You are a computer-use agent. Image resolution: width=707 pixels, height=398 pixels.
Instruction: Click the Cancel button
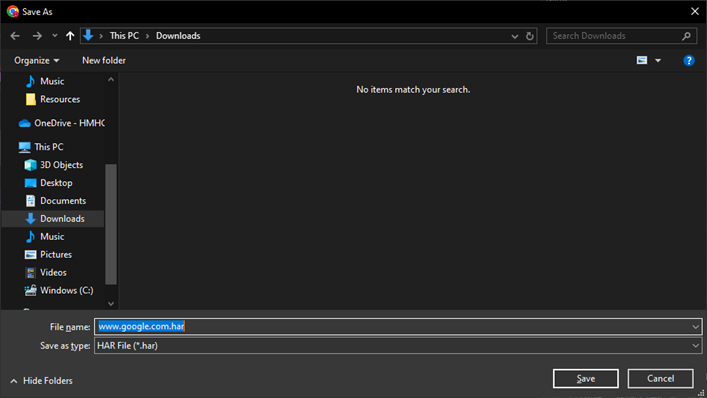[x=661, y=379]
